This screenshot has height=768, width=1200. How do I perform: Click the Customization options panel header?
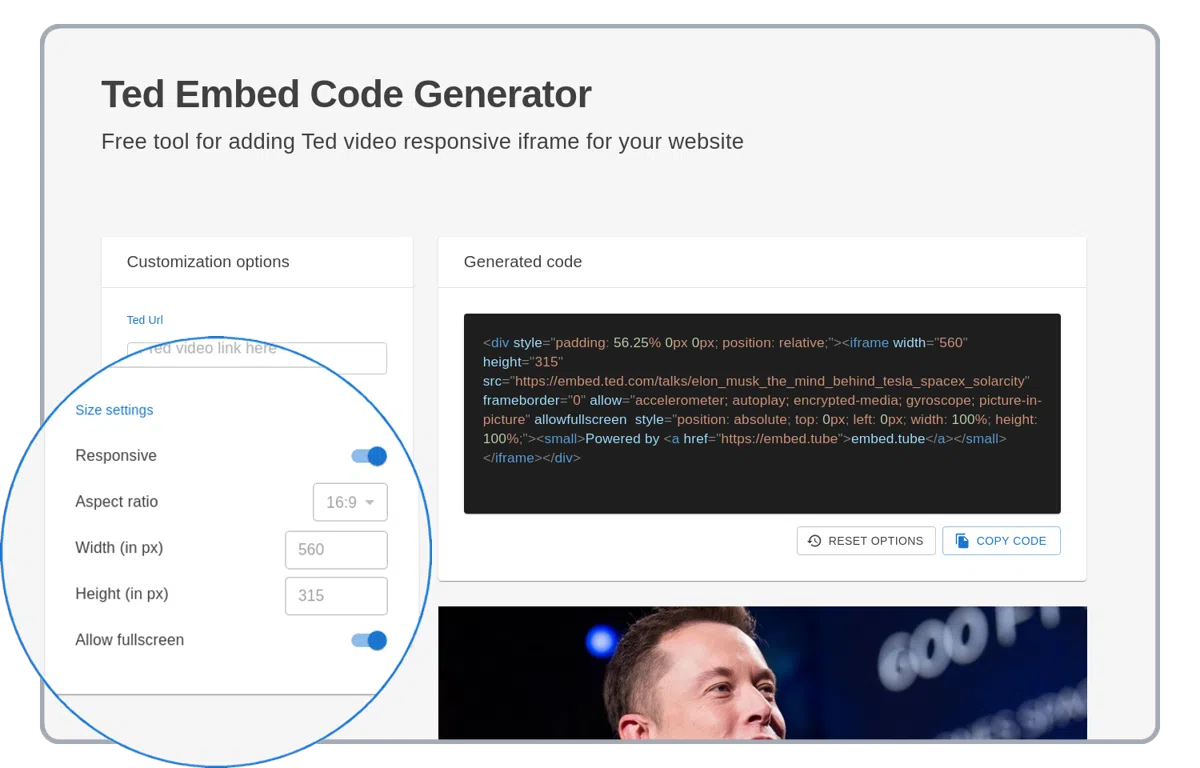point(208,262)
